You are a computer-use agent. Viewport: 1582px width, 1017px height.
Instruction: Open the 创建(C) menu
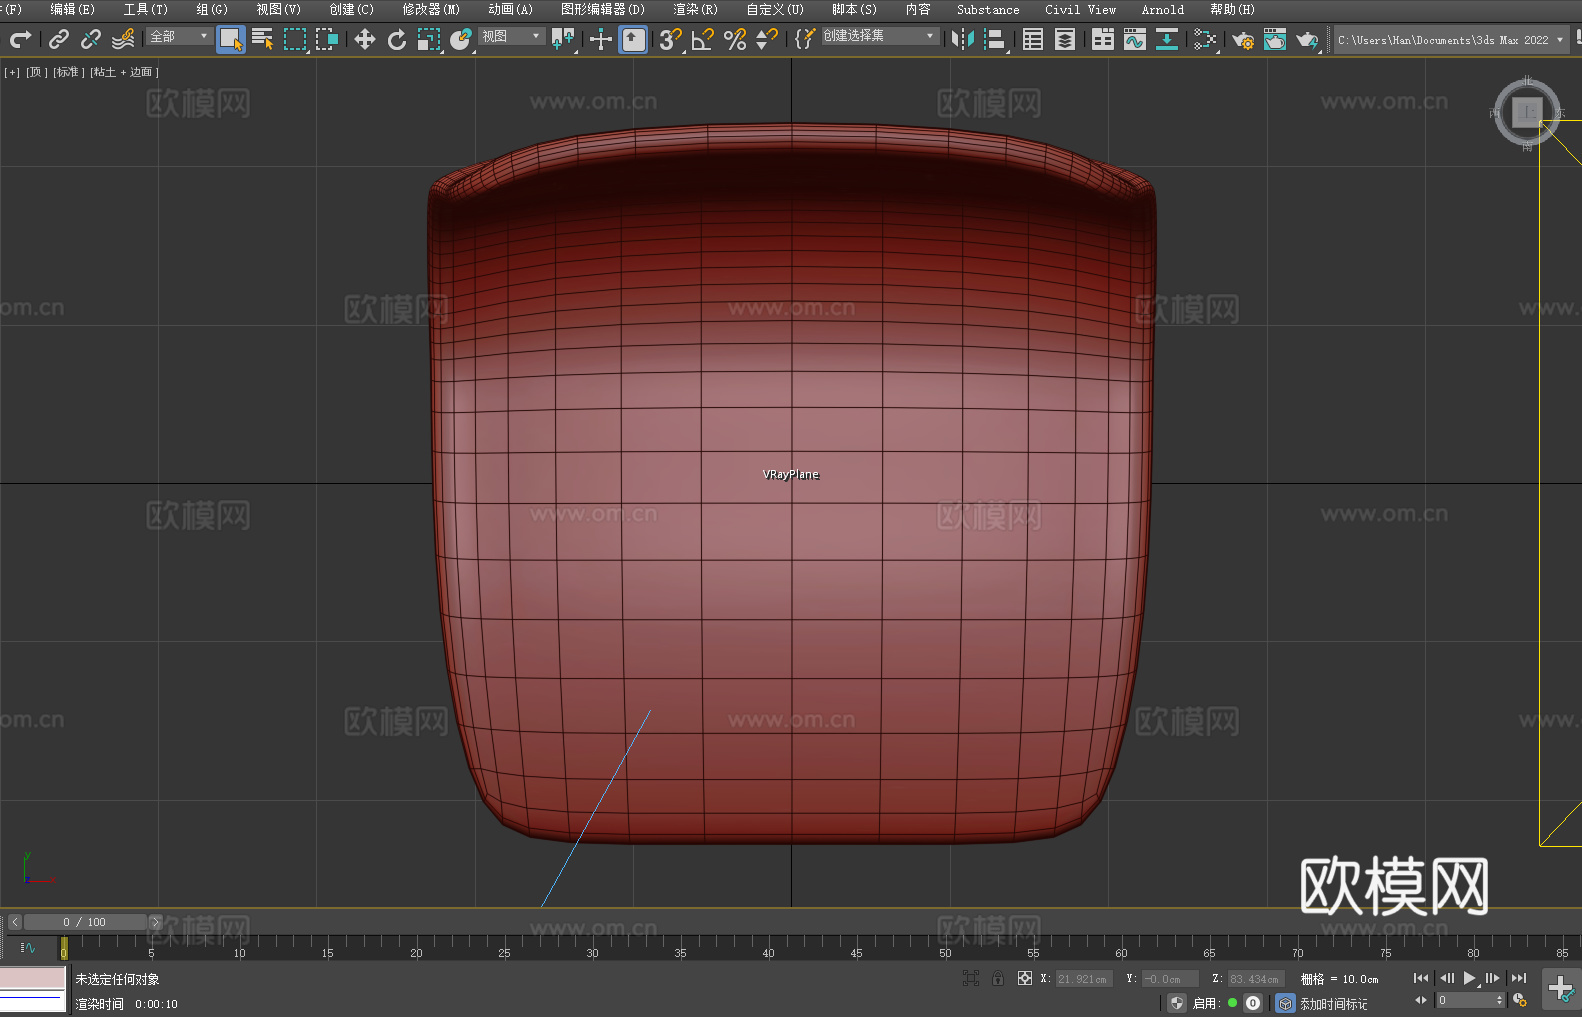pos(351,9)
